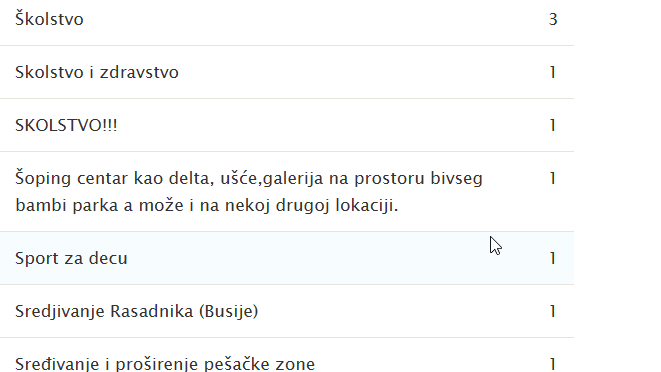Select Sređivanje i proširenje pešačke zone row

(x=287, y=355)
